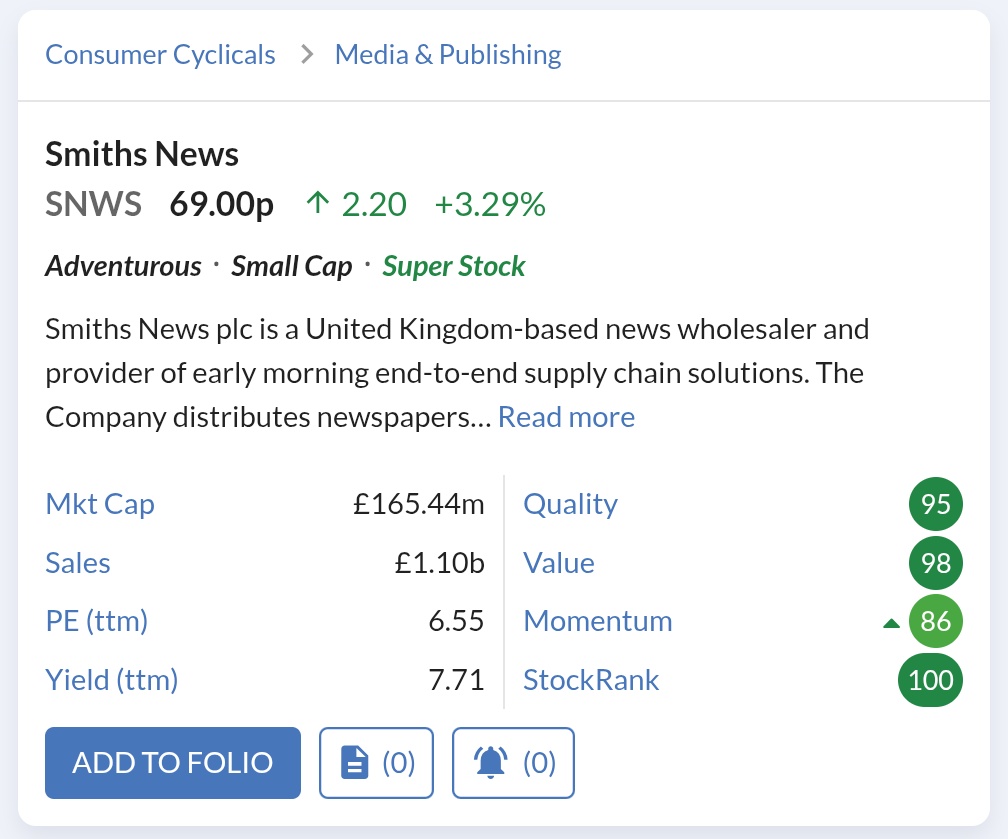Click the breadcrumb chevron separator
Viewport: 1008px width, 839px height.
point(307,55)
